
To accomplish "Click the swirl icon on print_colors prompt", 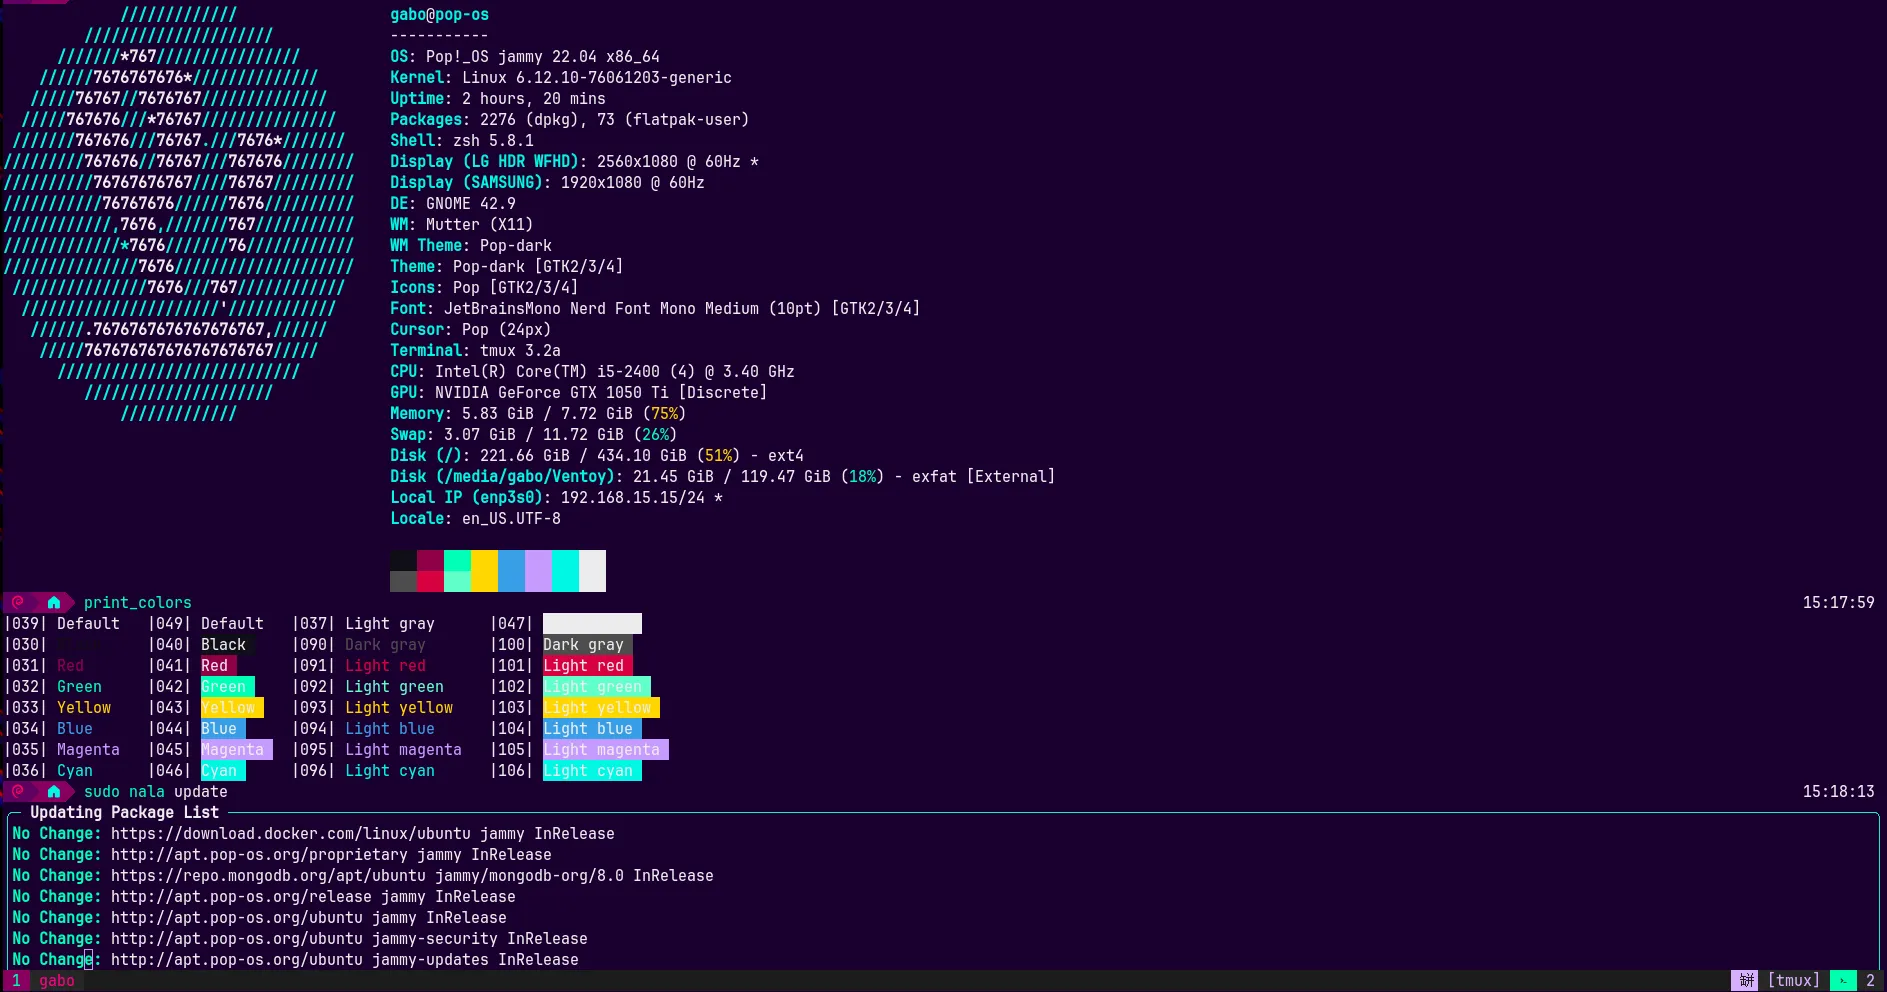I will click(x=18, y=602).
